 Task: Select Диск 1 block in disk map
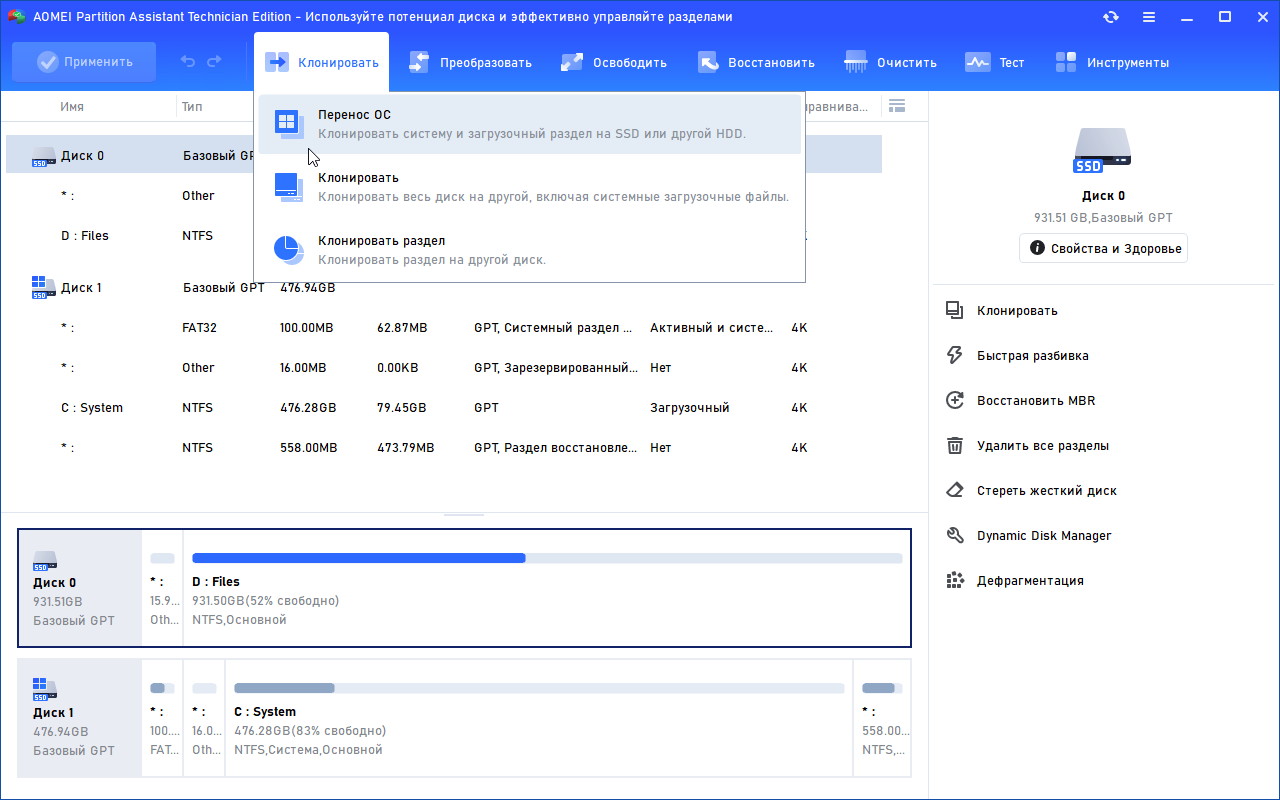click(80, 718)
